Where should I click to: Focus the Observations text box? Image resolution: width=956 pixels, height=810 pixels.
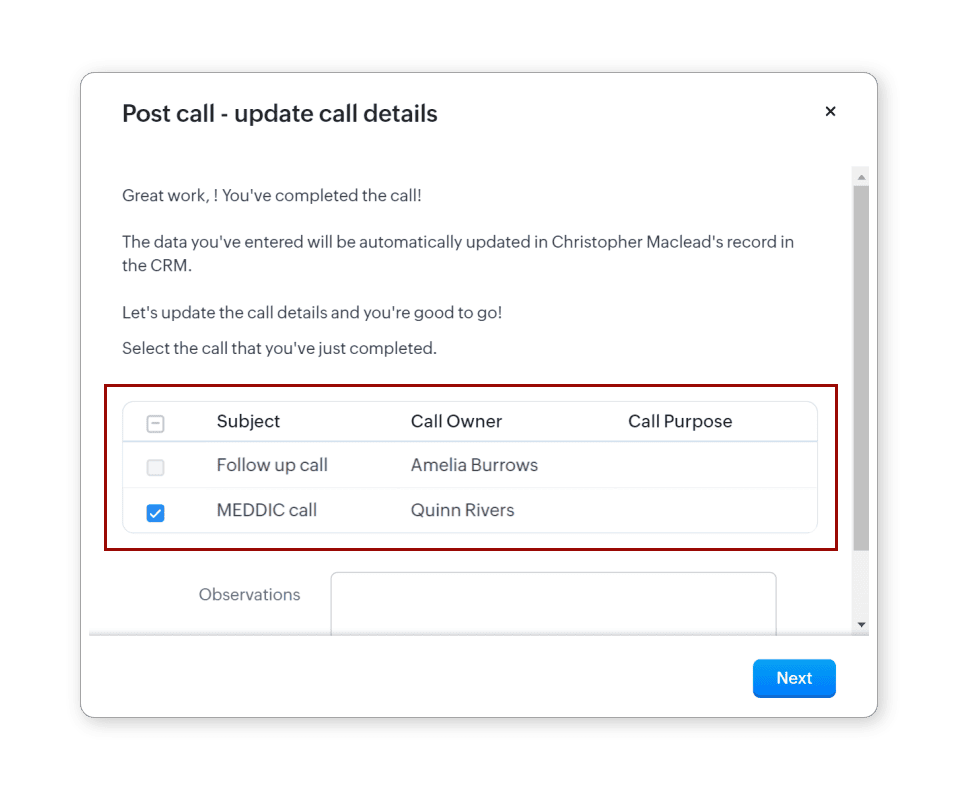click(x=553, y=603)
